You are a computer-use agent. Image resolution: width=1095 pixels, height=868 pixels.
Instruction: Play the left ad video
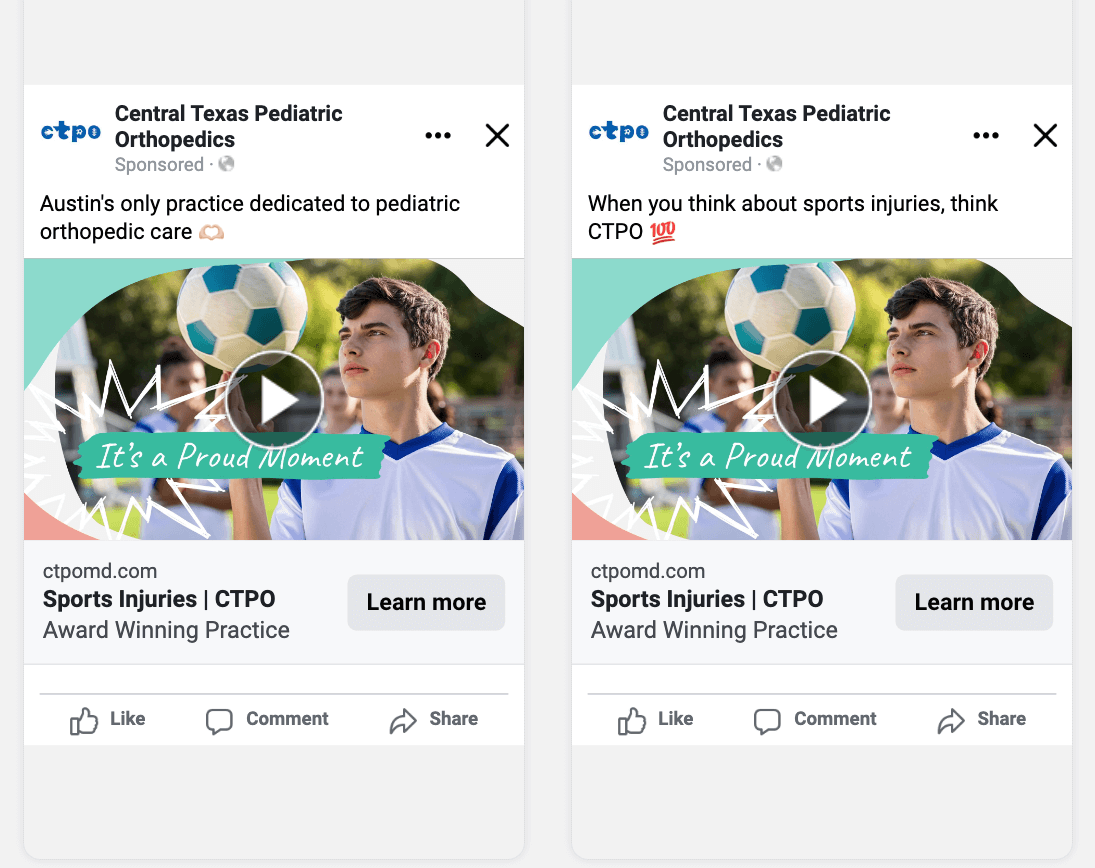[x=274, y=399]
